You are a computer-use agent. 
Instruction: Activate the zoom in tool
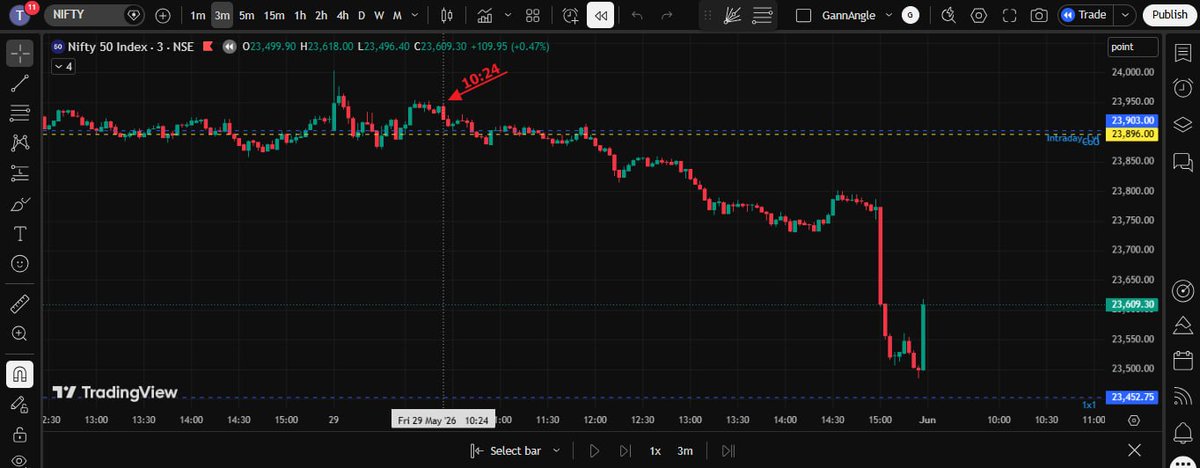pos(19,333)
